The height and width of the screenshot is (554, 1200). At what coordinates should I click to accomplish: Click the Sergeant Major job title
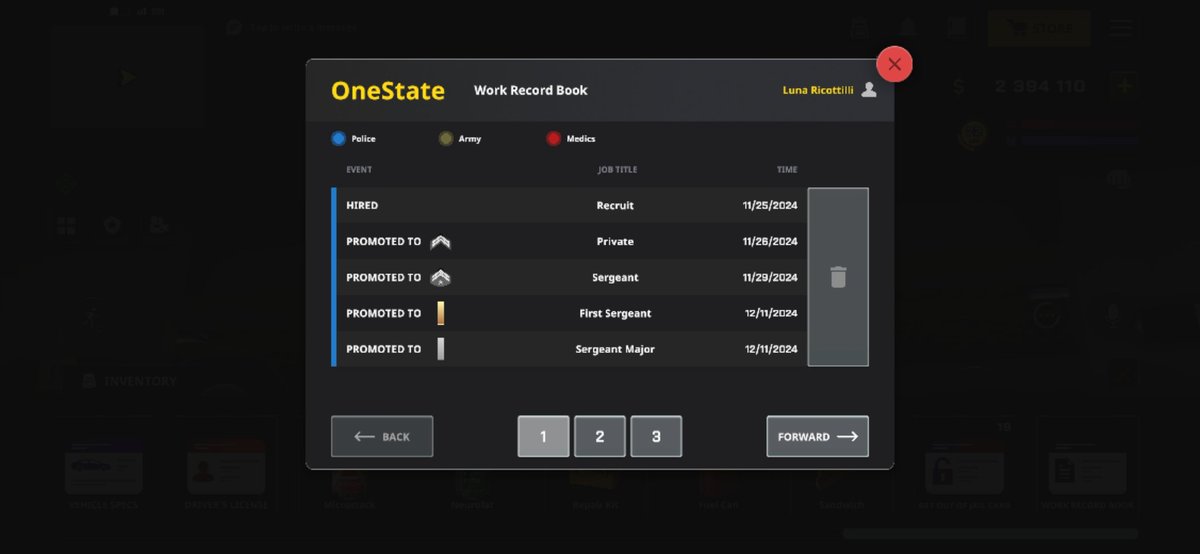pyautogui.click(x=615, y=349)
